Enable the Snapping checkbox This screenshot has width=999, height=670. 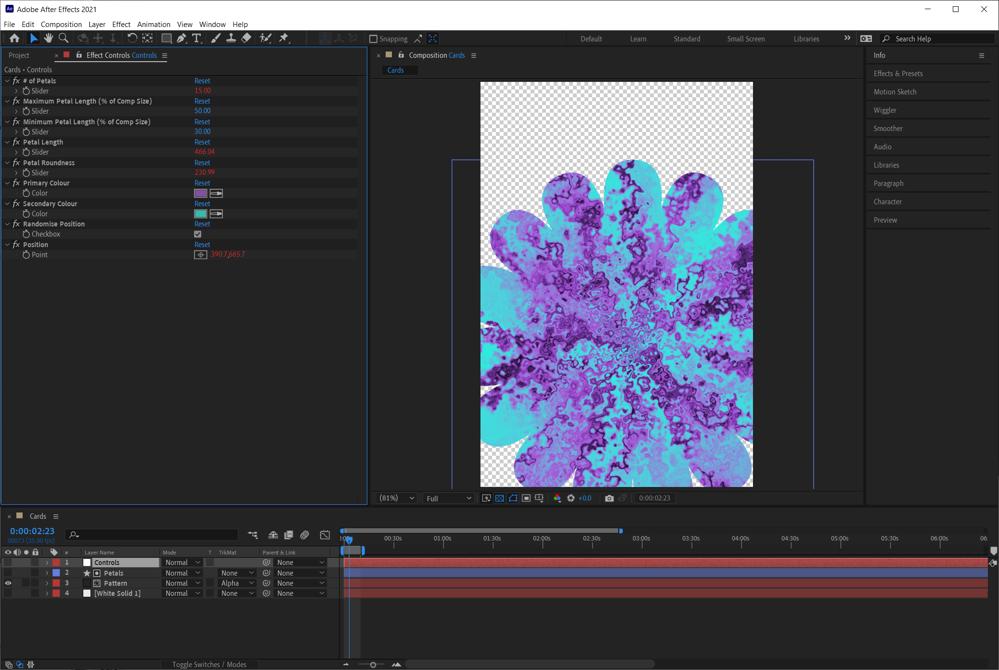(x=374, y=39)
